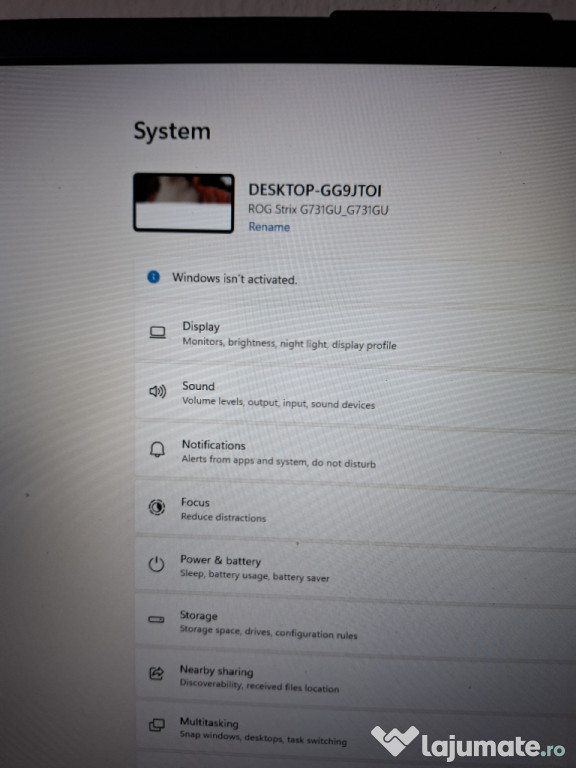Select Focus reduce distractions entry
Image resolution: width=576 pixels, height=768 pixels.
(355, 509)
